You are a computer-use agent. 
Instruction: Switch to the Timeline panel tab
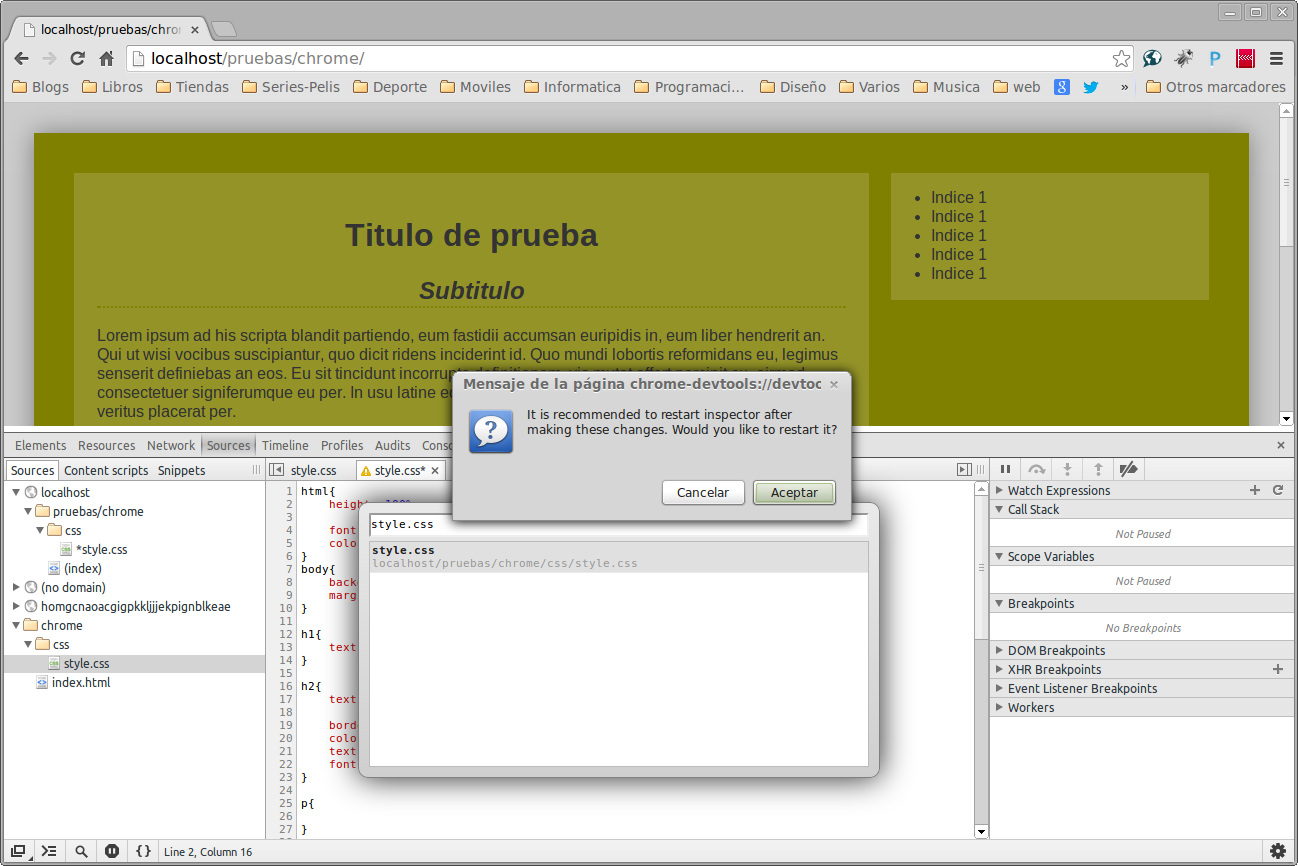(x=285, y=445)
